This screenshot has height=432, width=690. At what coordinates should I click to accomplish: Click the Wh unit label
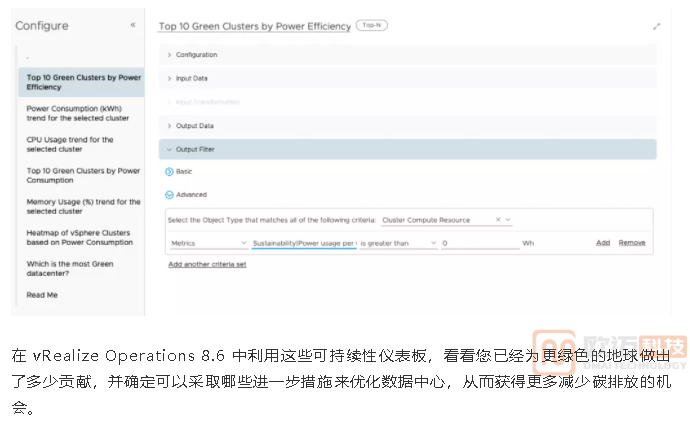pos(528,243)
